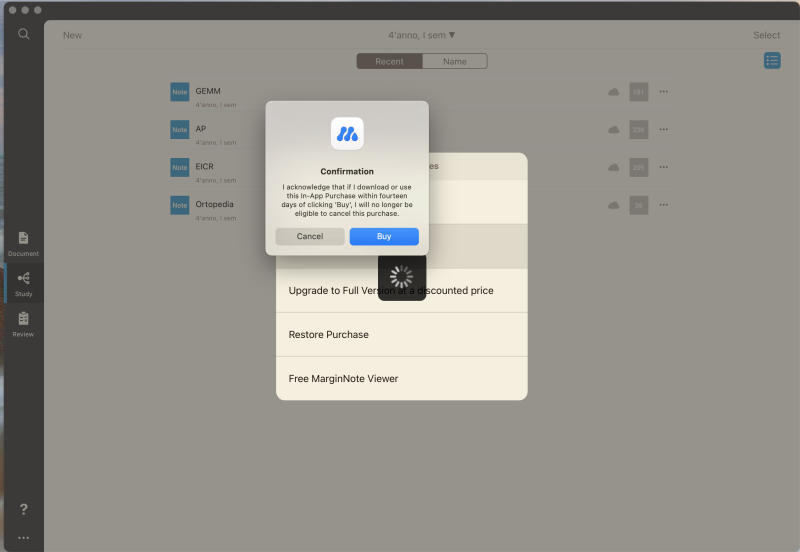Click the help question mark icon

point(24,509)
